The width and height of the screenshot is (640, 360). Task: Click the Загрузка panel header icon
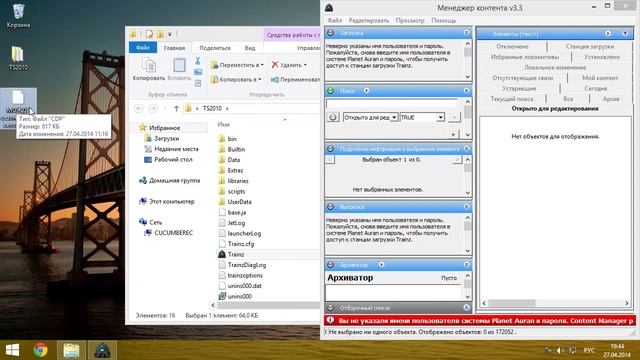pos(330,33)
